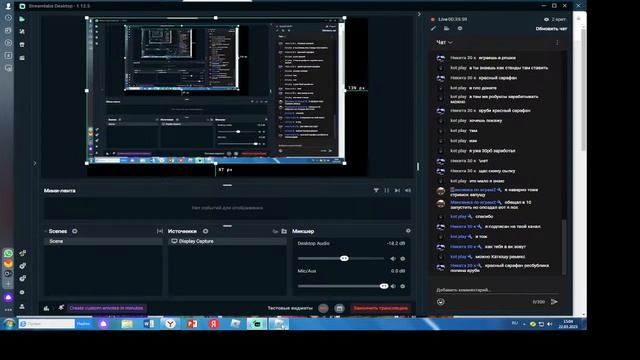Open the user account icon at sidebar bottom
Viewport: 640px width, 360px height.
point(22,306)
